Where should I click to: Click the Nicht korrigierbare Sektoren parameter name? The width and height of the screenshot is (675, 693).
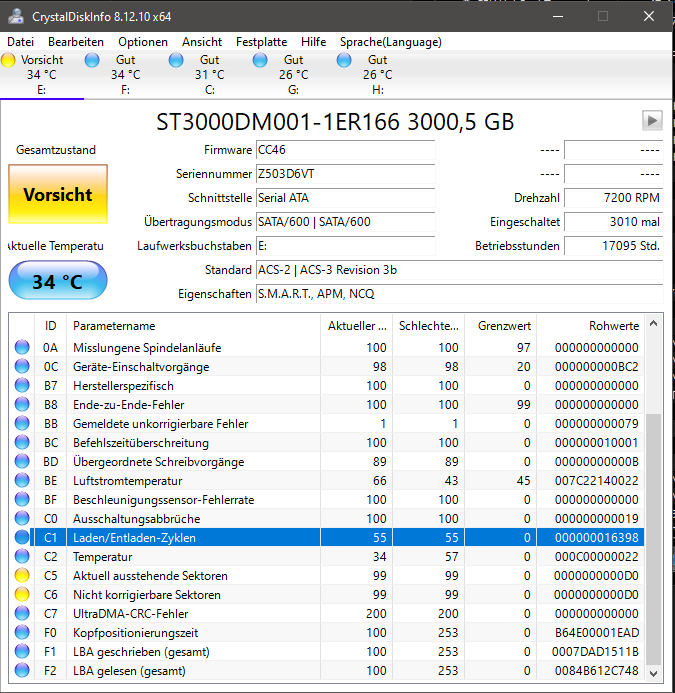pyautogui.click(x=147, y=594)
